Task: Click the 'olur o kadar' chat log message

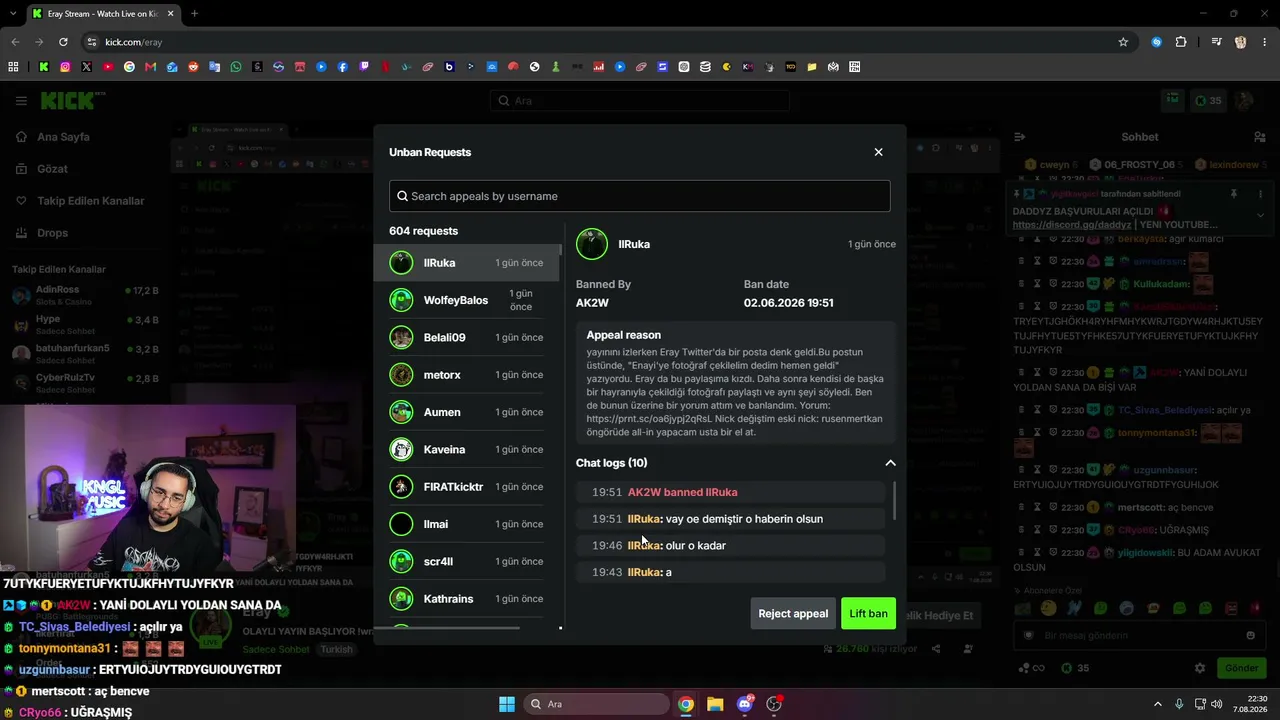Action: pyautogui.click(x=730, y=545)
